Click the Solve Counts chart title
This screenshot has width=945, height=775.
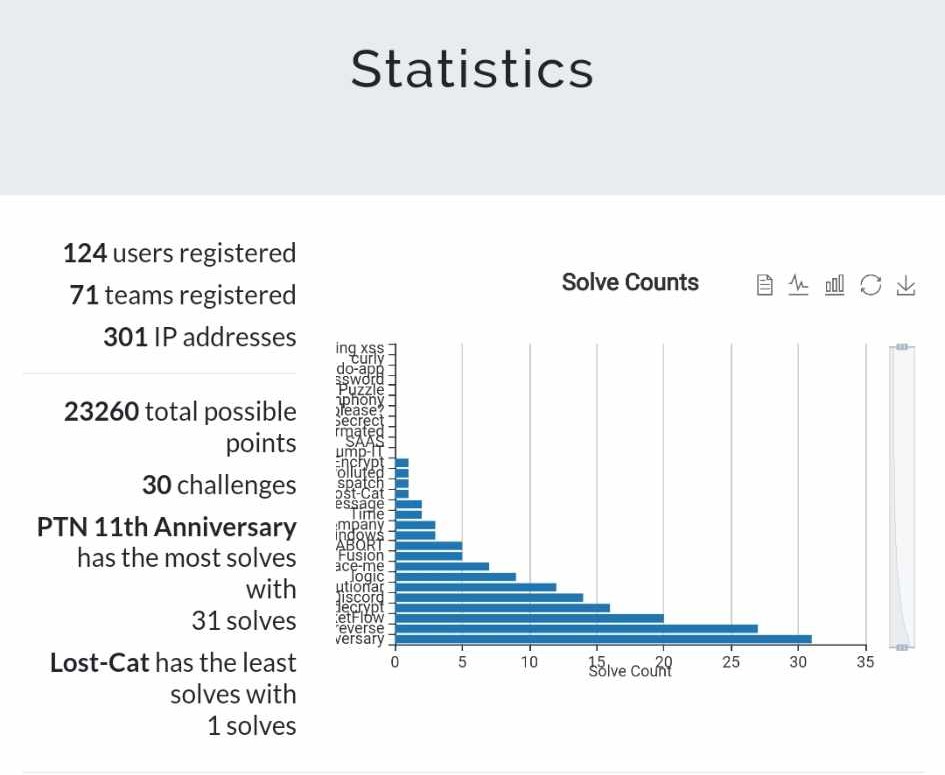(630, 283)
